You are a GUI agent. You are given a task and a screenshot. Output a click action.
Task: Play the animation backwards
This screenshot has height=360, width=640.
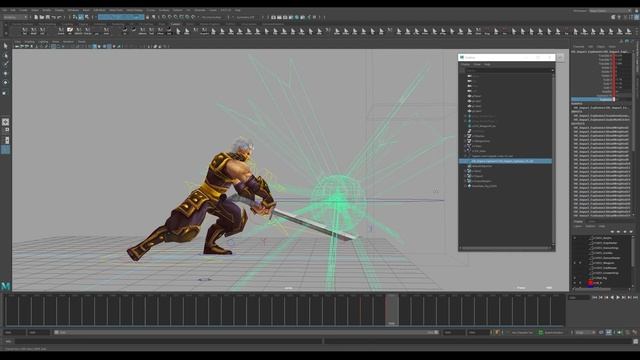point(612,298)
